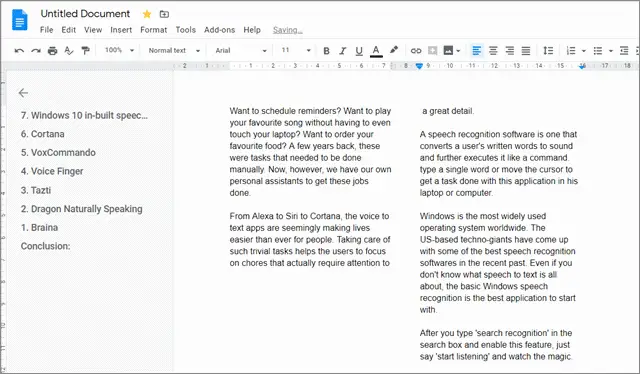Select Left align
The width and height of the screenshot is (640, 374).
[x=476, y=51]
